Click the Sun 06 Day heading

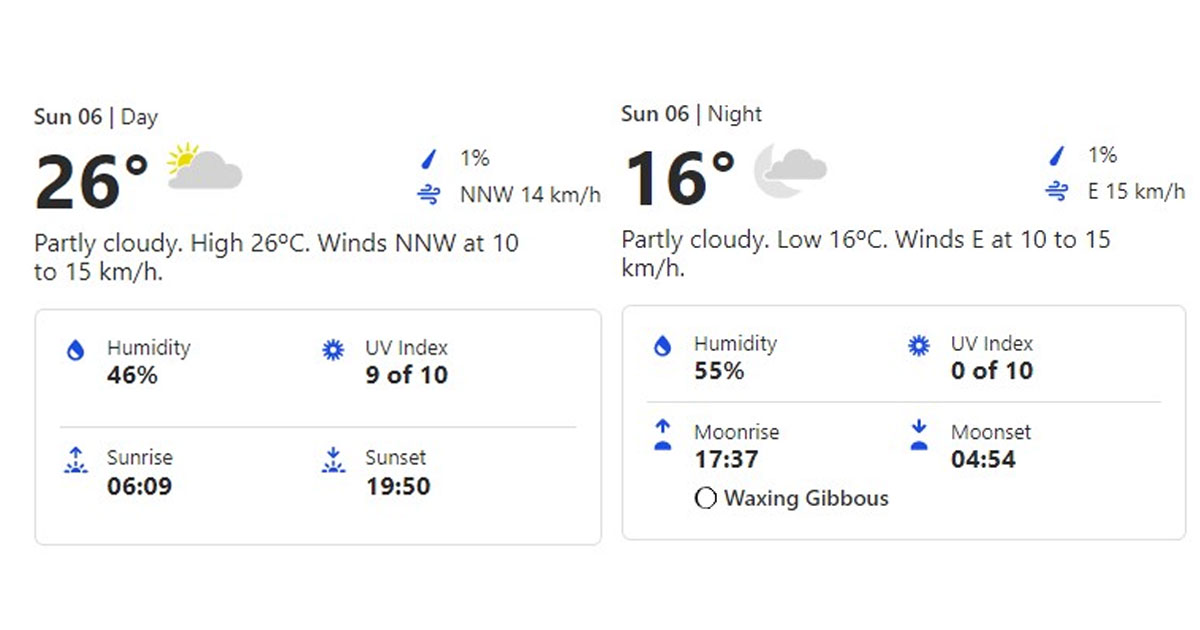coord(96,117)
